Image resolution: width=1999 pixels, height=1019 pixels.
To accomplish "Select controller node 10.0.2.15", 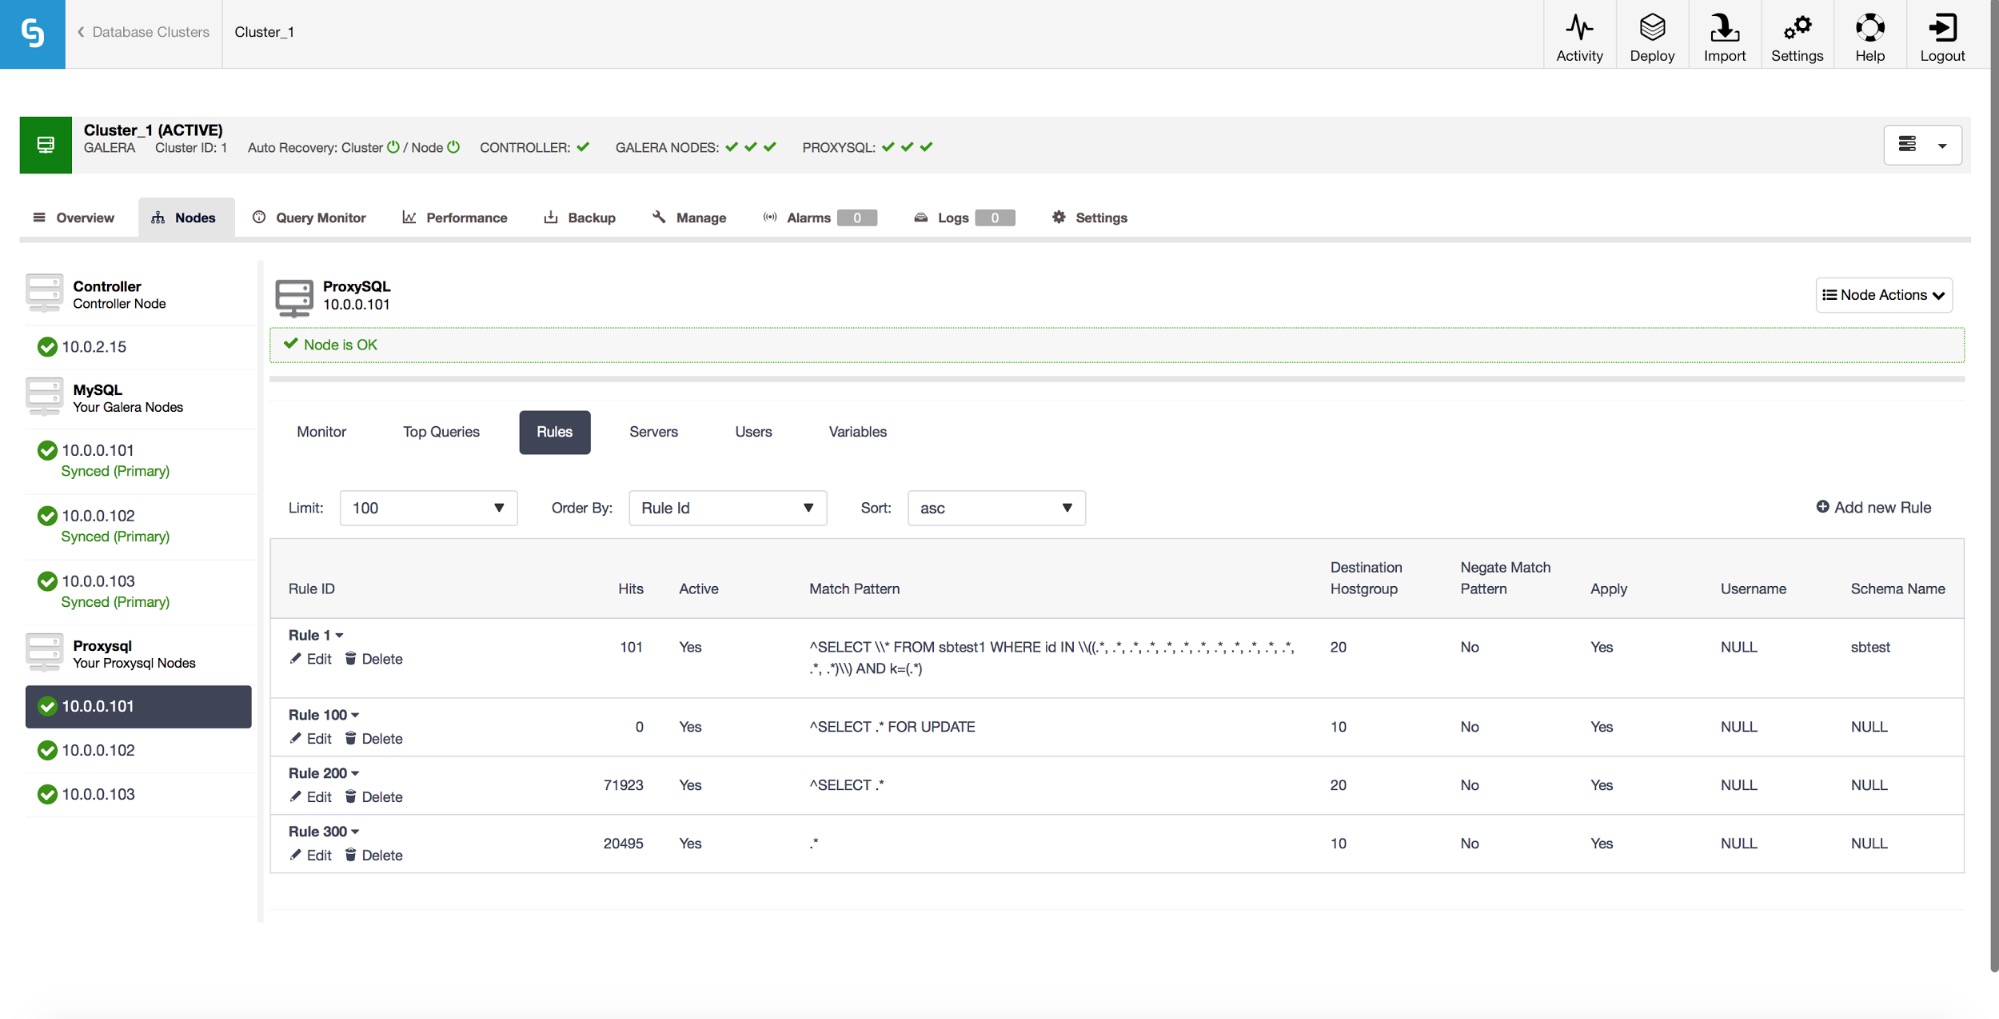I will (94, 347).
